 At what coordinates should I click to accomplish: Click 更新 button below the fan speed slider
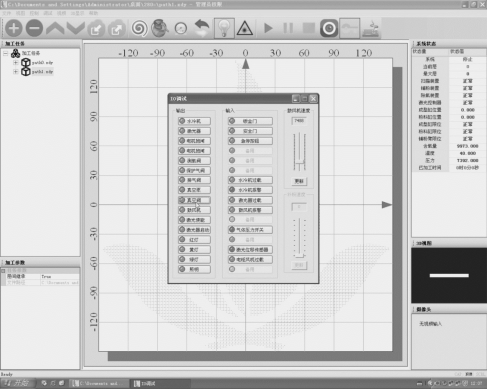[x=299, y=181]
